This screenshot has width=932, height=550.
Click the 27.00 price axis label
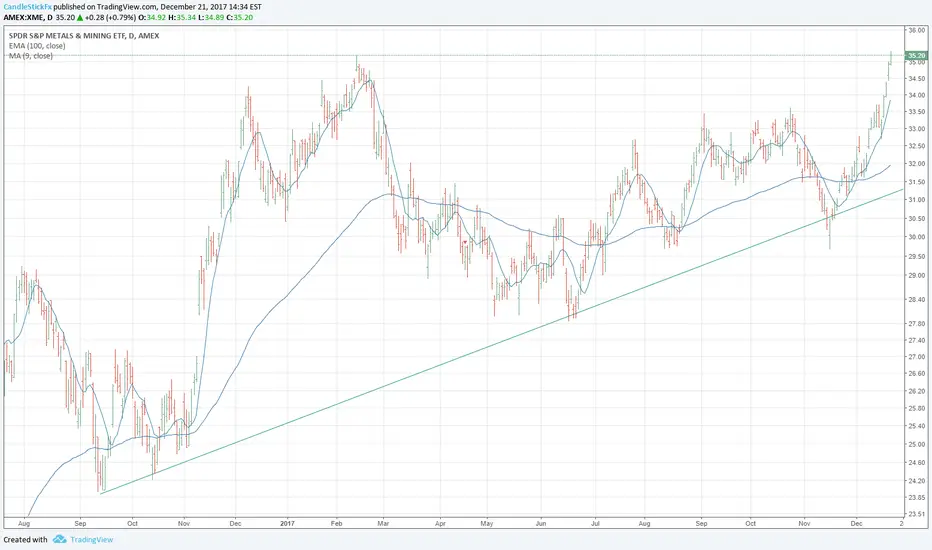[x=916, y=357]
